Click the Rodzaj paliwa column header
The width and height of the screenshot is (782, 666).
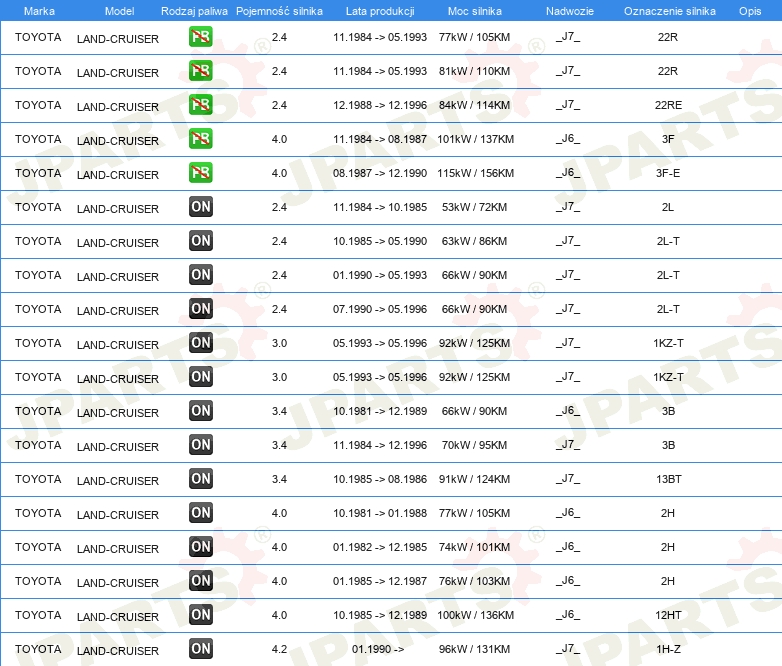(194, 10)
